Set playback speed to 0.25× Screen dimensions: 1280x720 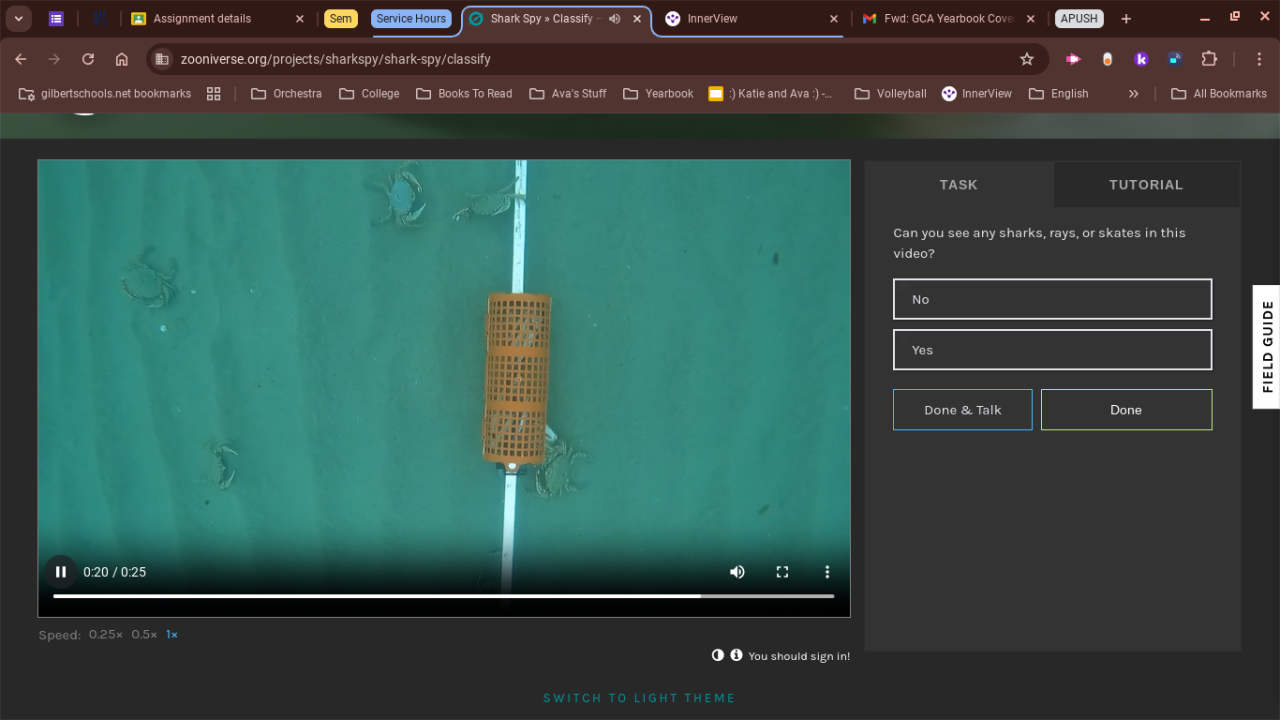(x=105, y=635)
